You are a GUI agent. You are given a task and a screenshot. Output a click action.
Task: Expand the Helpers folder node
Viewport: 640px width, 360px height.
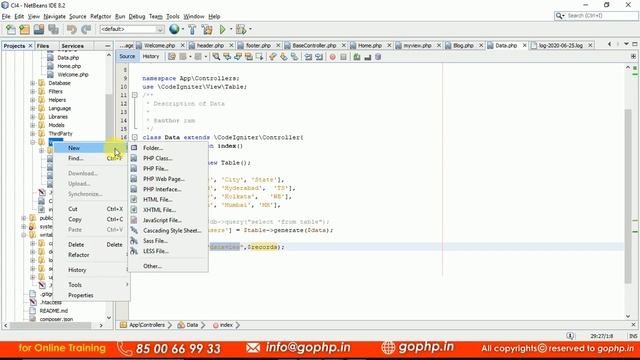(x=33, y=100)
